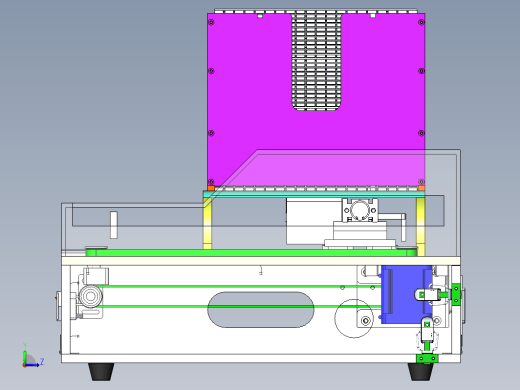
Task: Pick the cyan plate under the magenta enclosure
Action: pyautogui.click(x=314, y=194)
